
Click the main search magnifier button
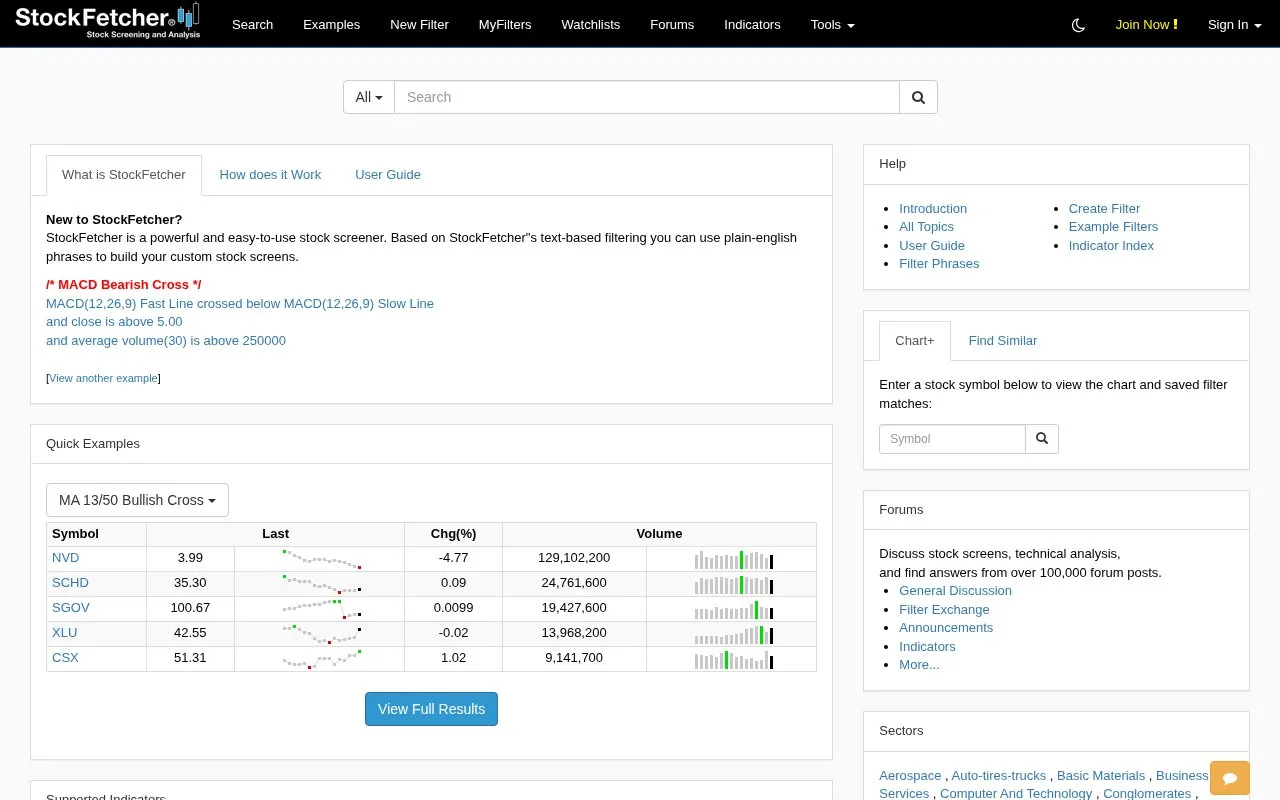[918, 97]
